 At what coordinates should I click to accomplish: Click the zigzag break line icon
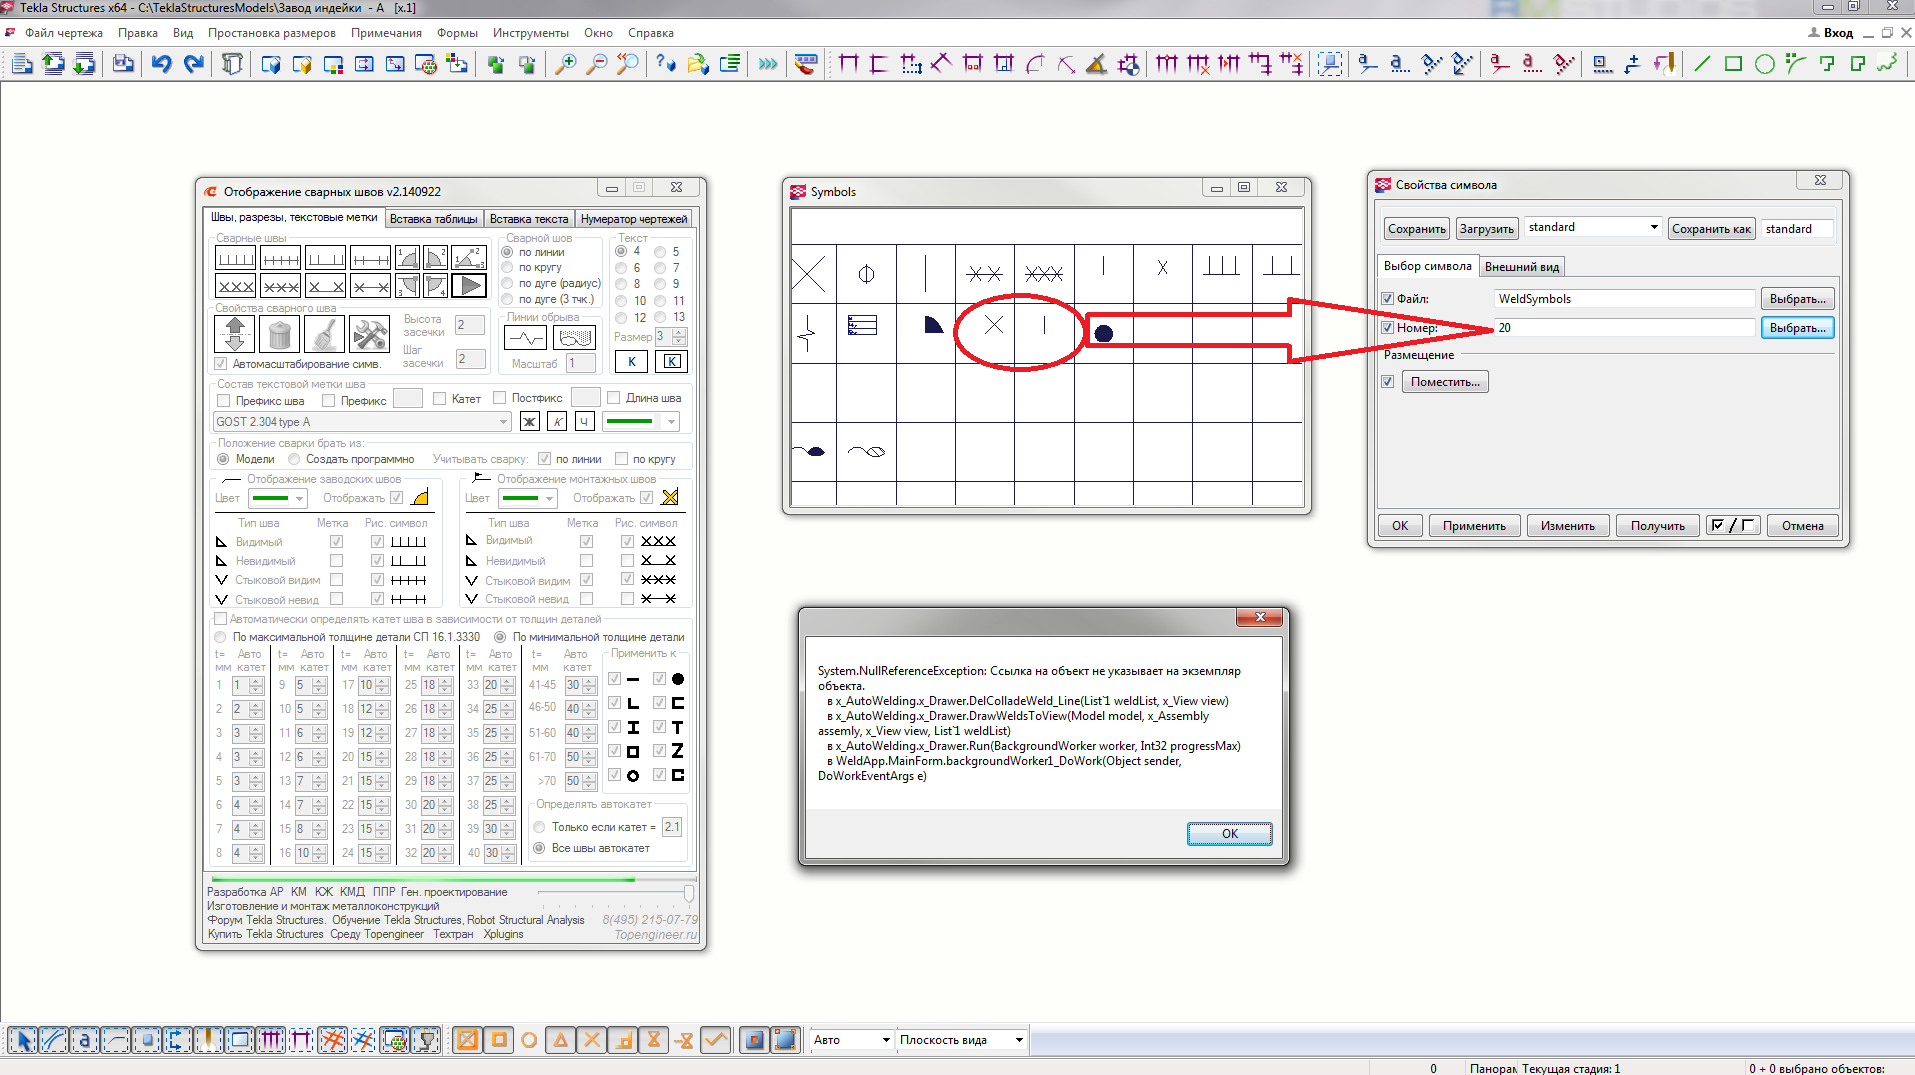[526, 338]
